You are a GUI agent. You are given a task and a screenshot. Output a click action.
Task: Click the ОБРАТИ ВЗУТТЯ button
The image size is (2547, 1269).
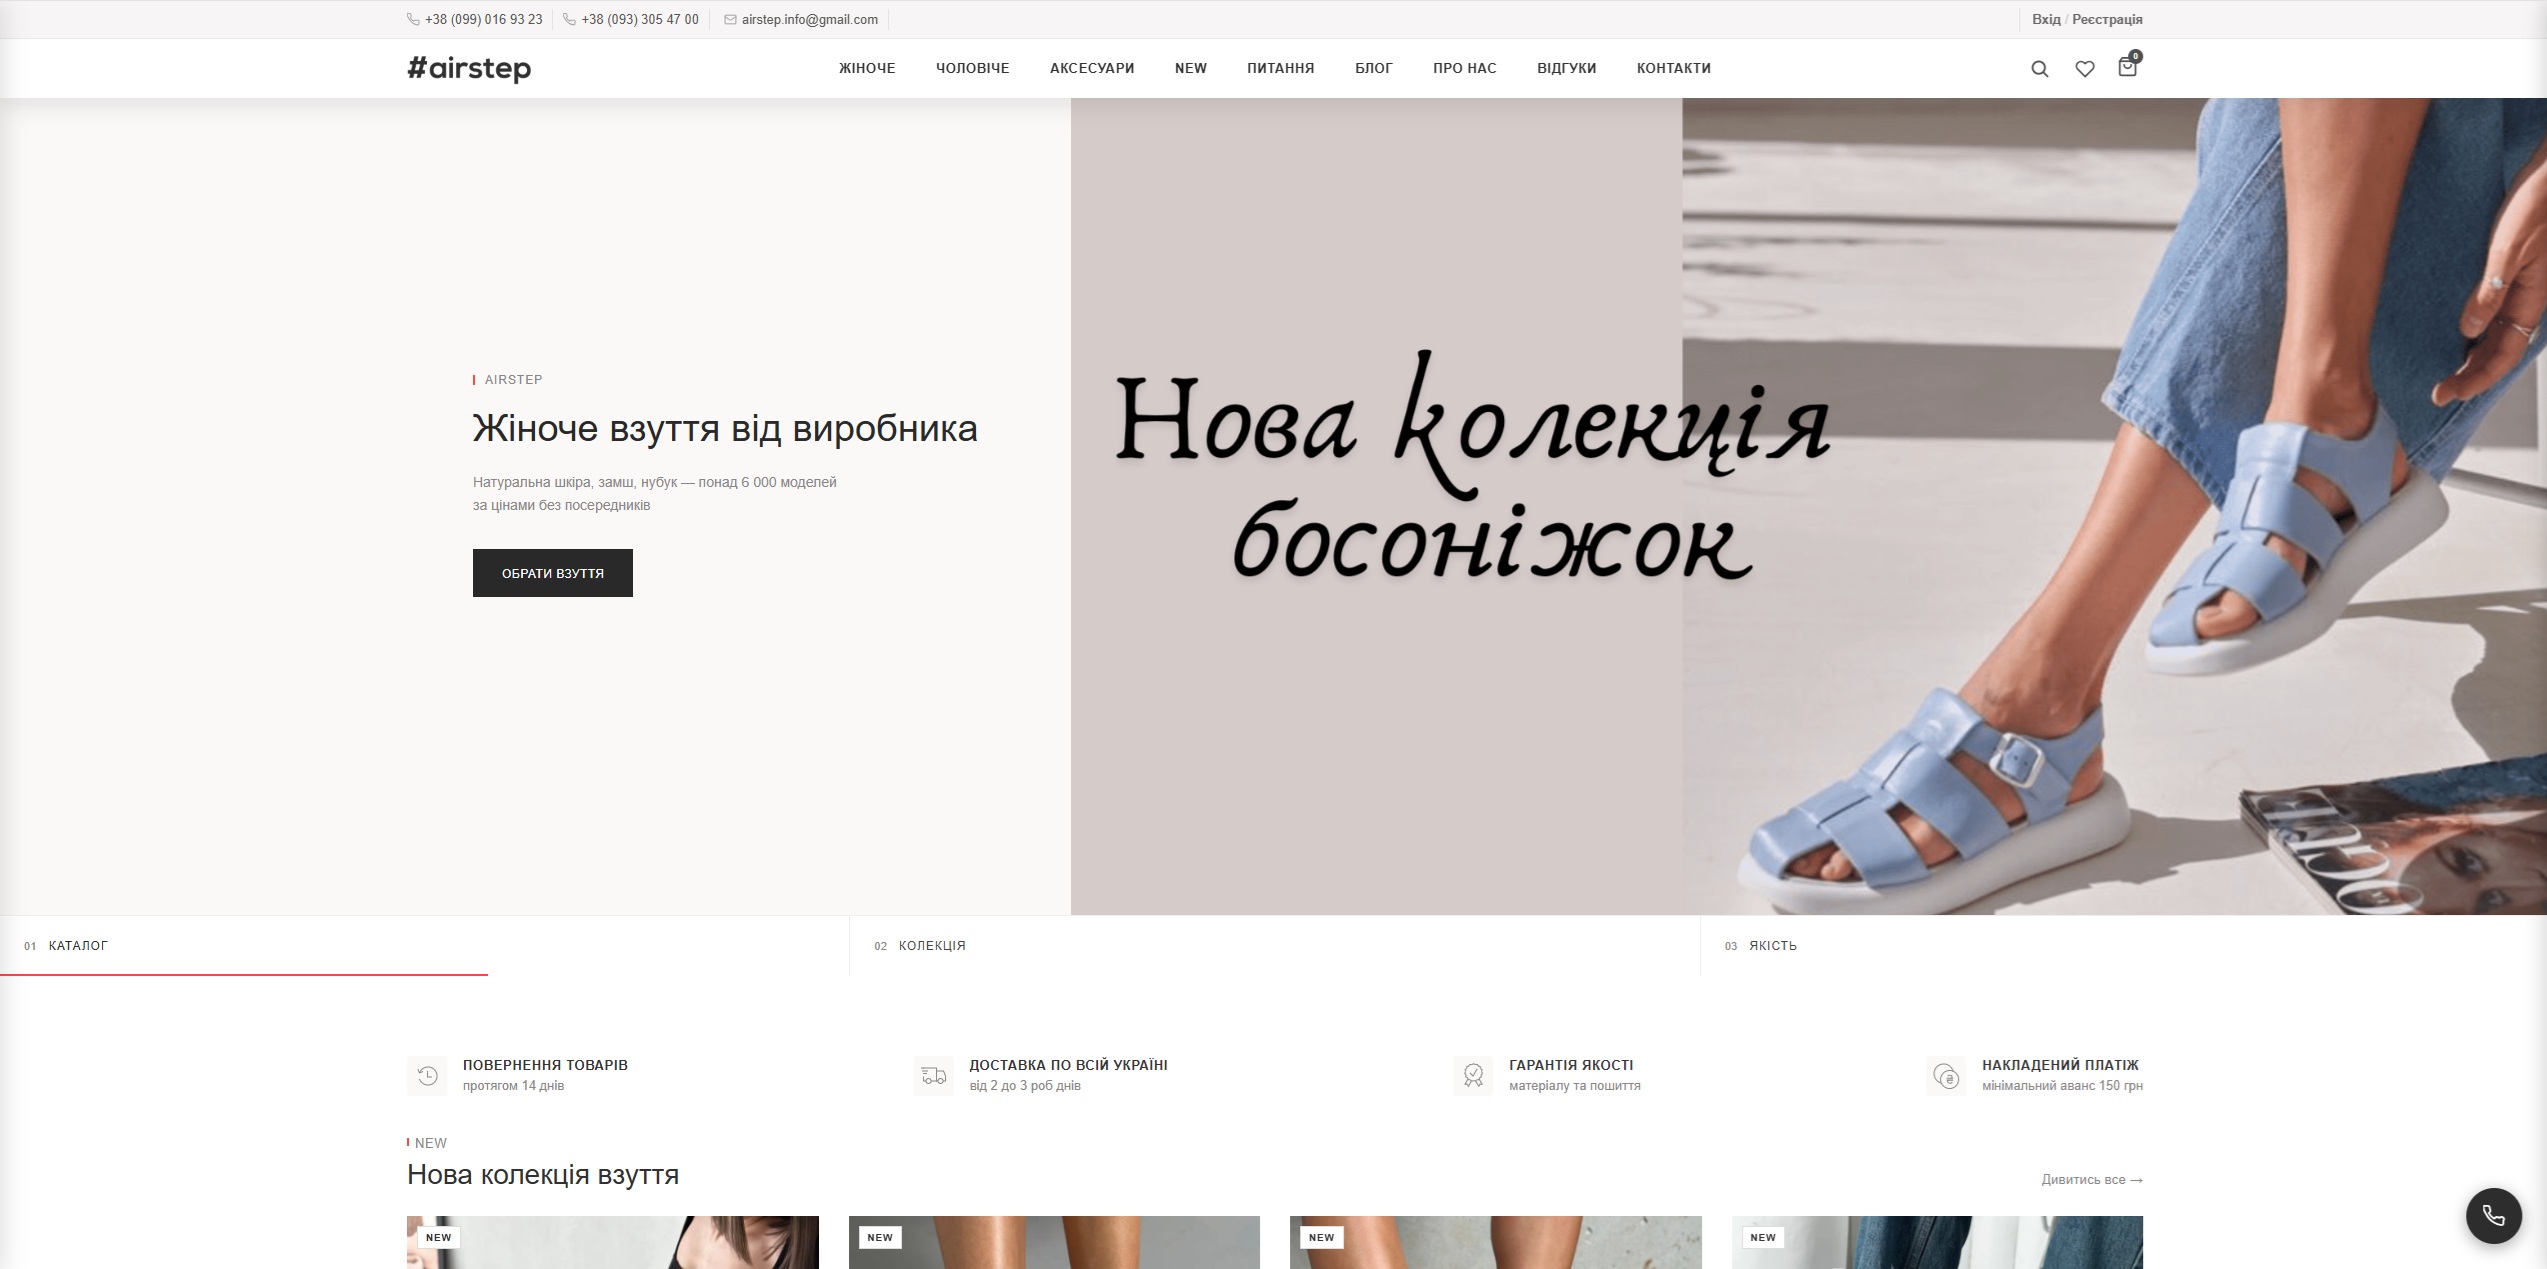click(552, 573)
